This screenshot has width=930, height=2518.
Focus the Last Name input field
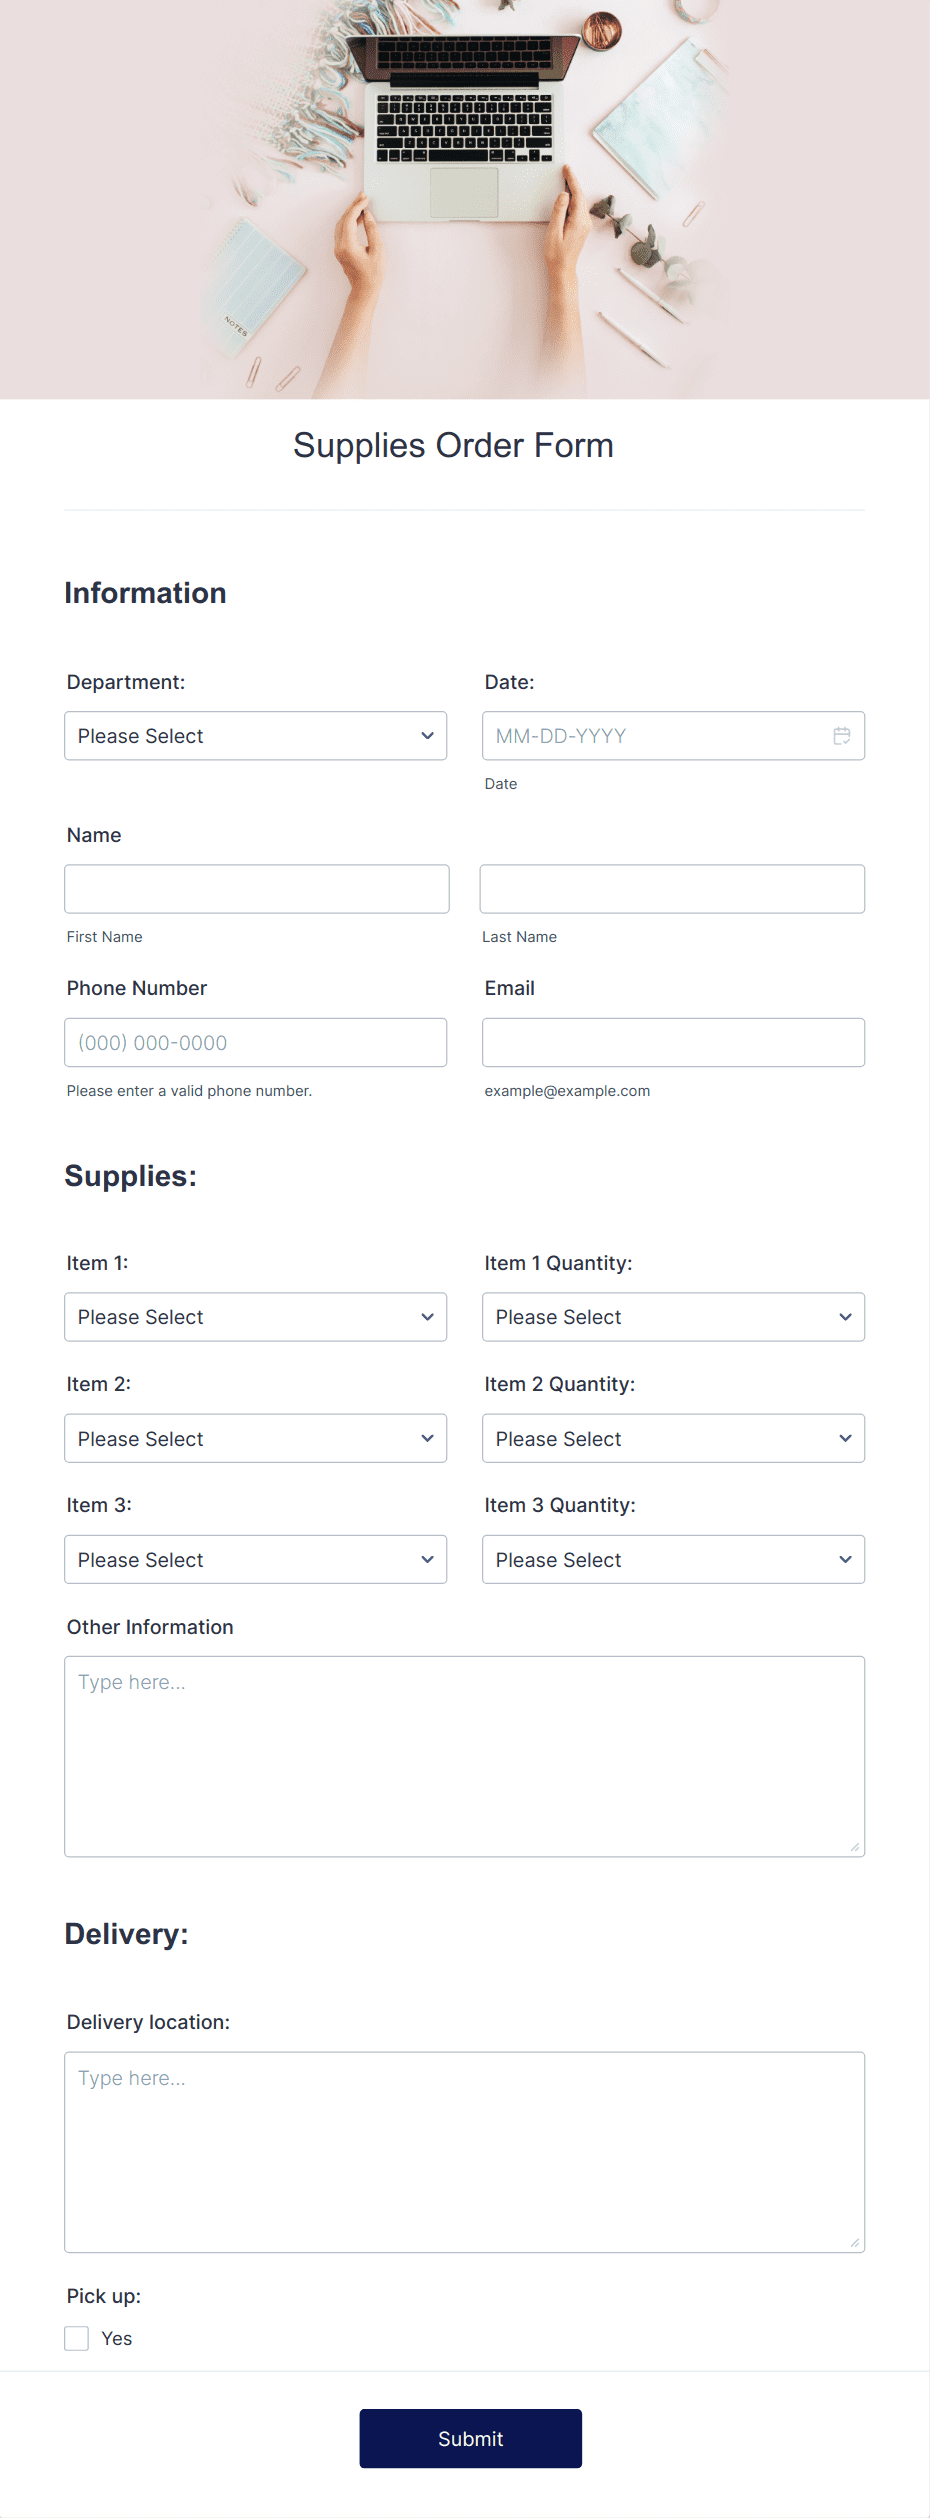coord(672,888)
